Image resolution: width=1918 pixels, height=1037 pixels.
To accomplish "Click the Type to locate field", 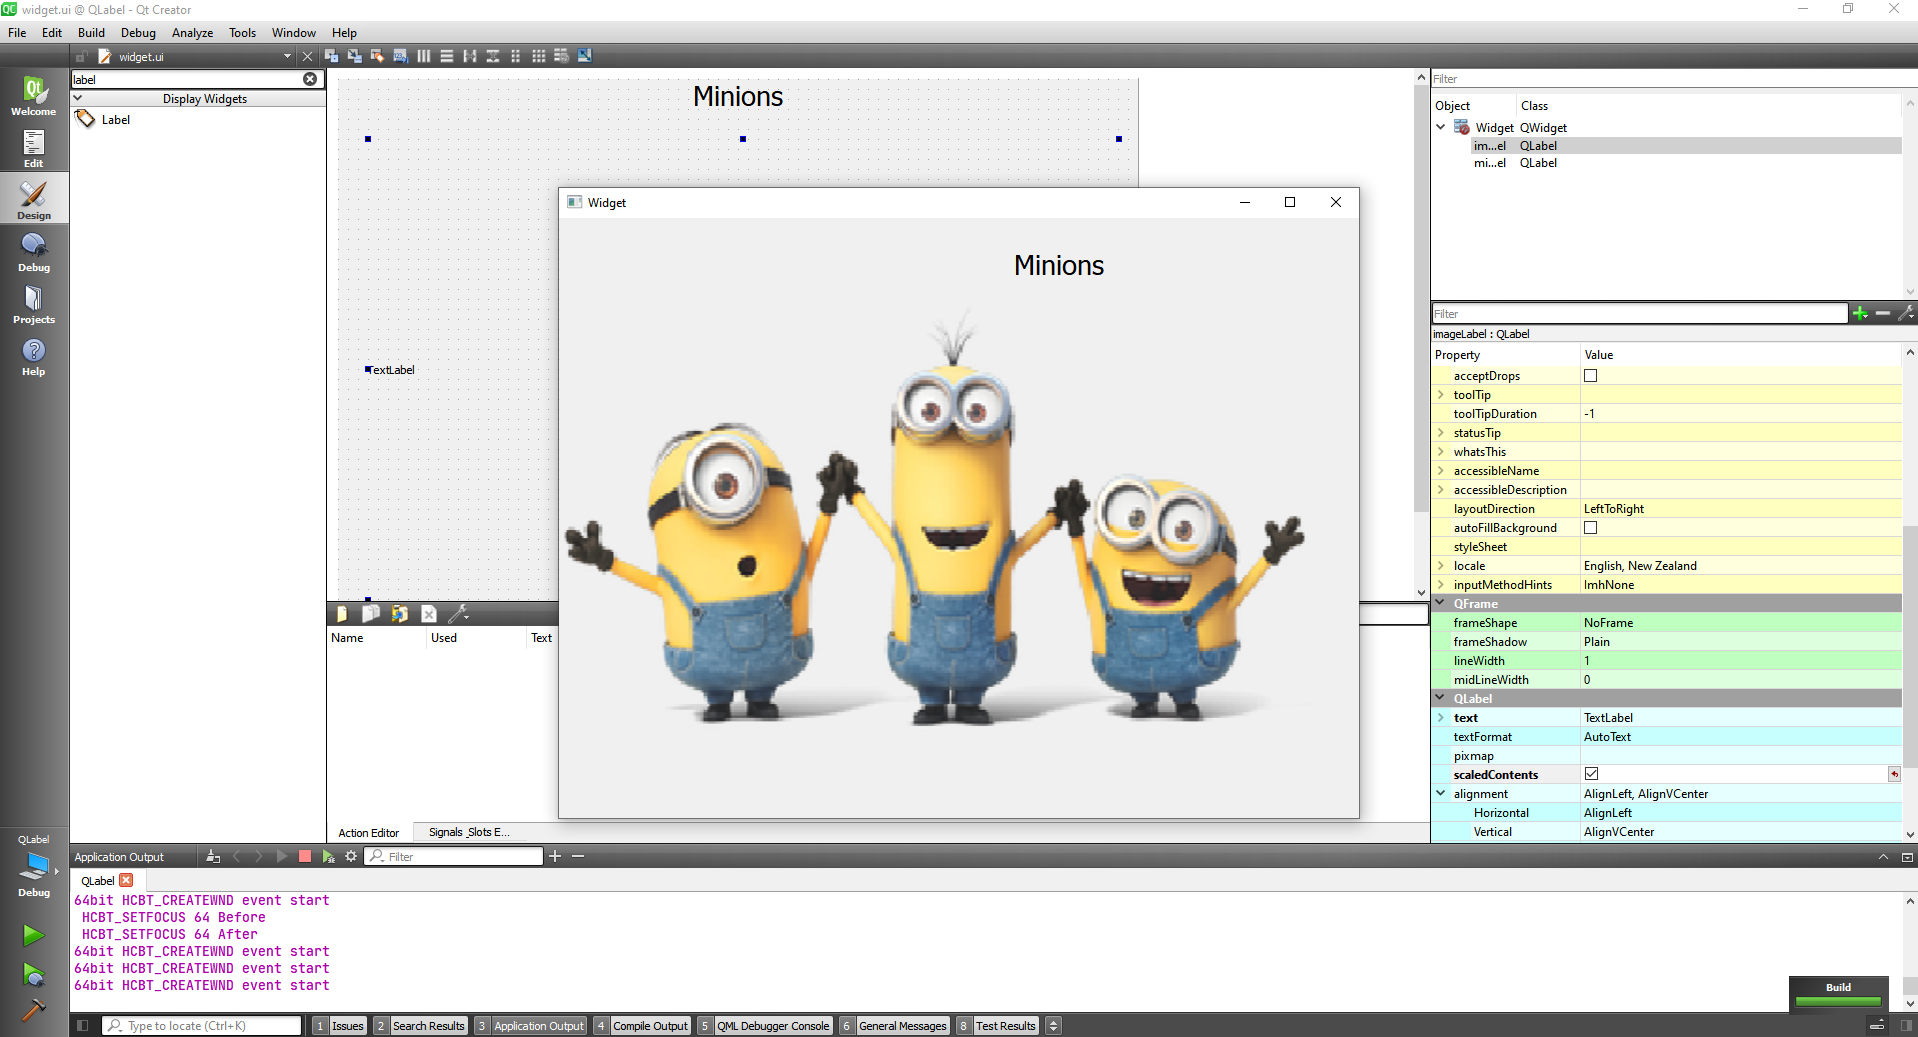I will (x=202, y=1025).
